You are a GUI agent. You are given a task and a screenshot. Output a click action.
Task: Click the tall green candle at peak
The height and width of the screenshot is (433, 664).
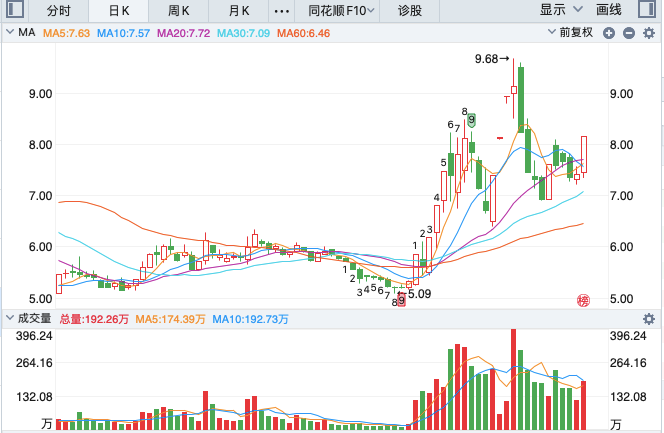521,100
